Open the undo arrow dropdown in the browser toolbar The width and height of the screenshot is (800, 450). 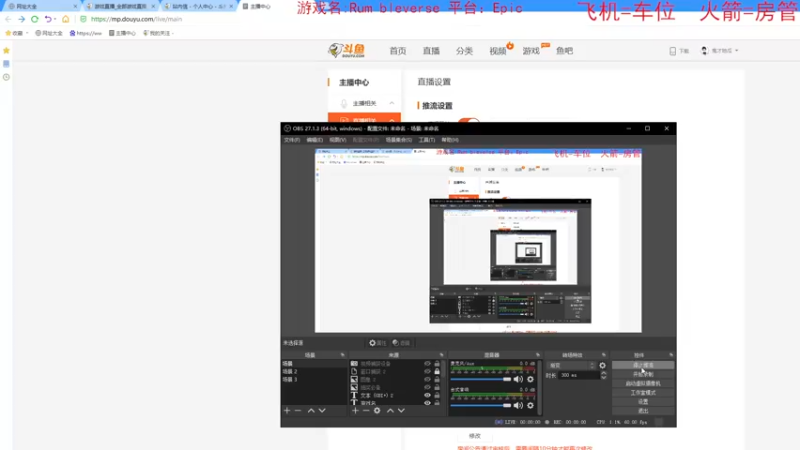tap(55, 19)
